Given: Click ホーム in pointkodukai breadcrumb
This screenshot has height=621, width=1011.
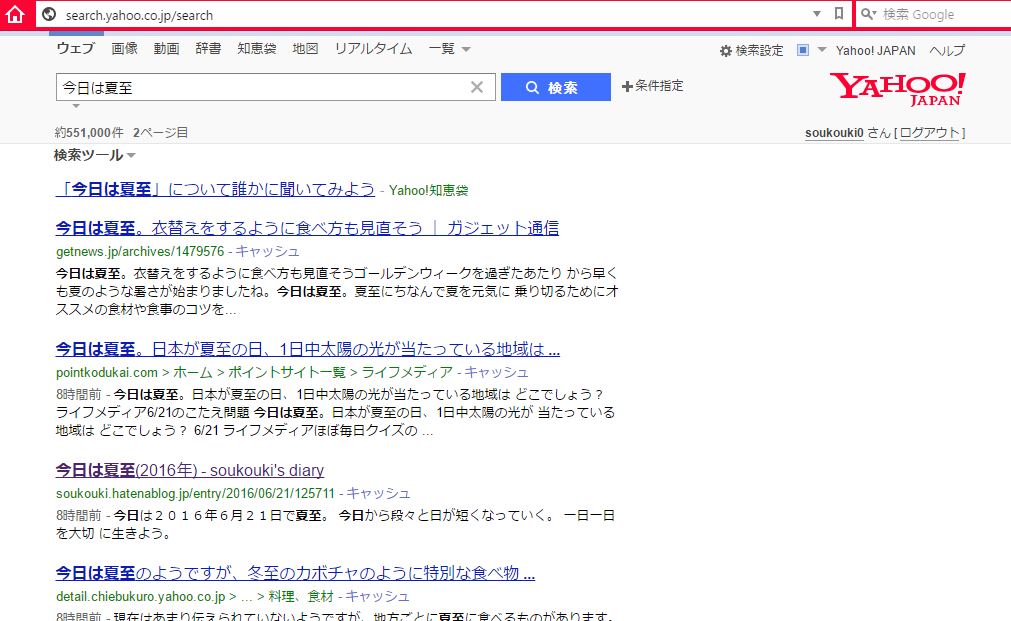Looking at the screenshot, I should pos(193,372).
